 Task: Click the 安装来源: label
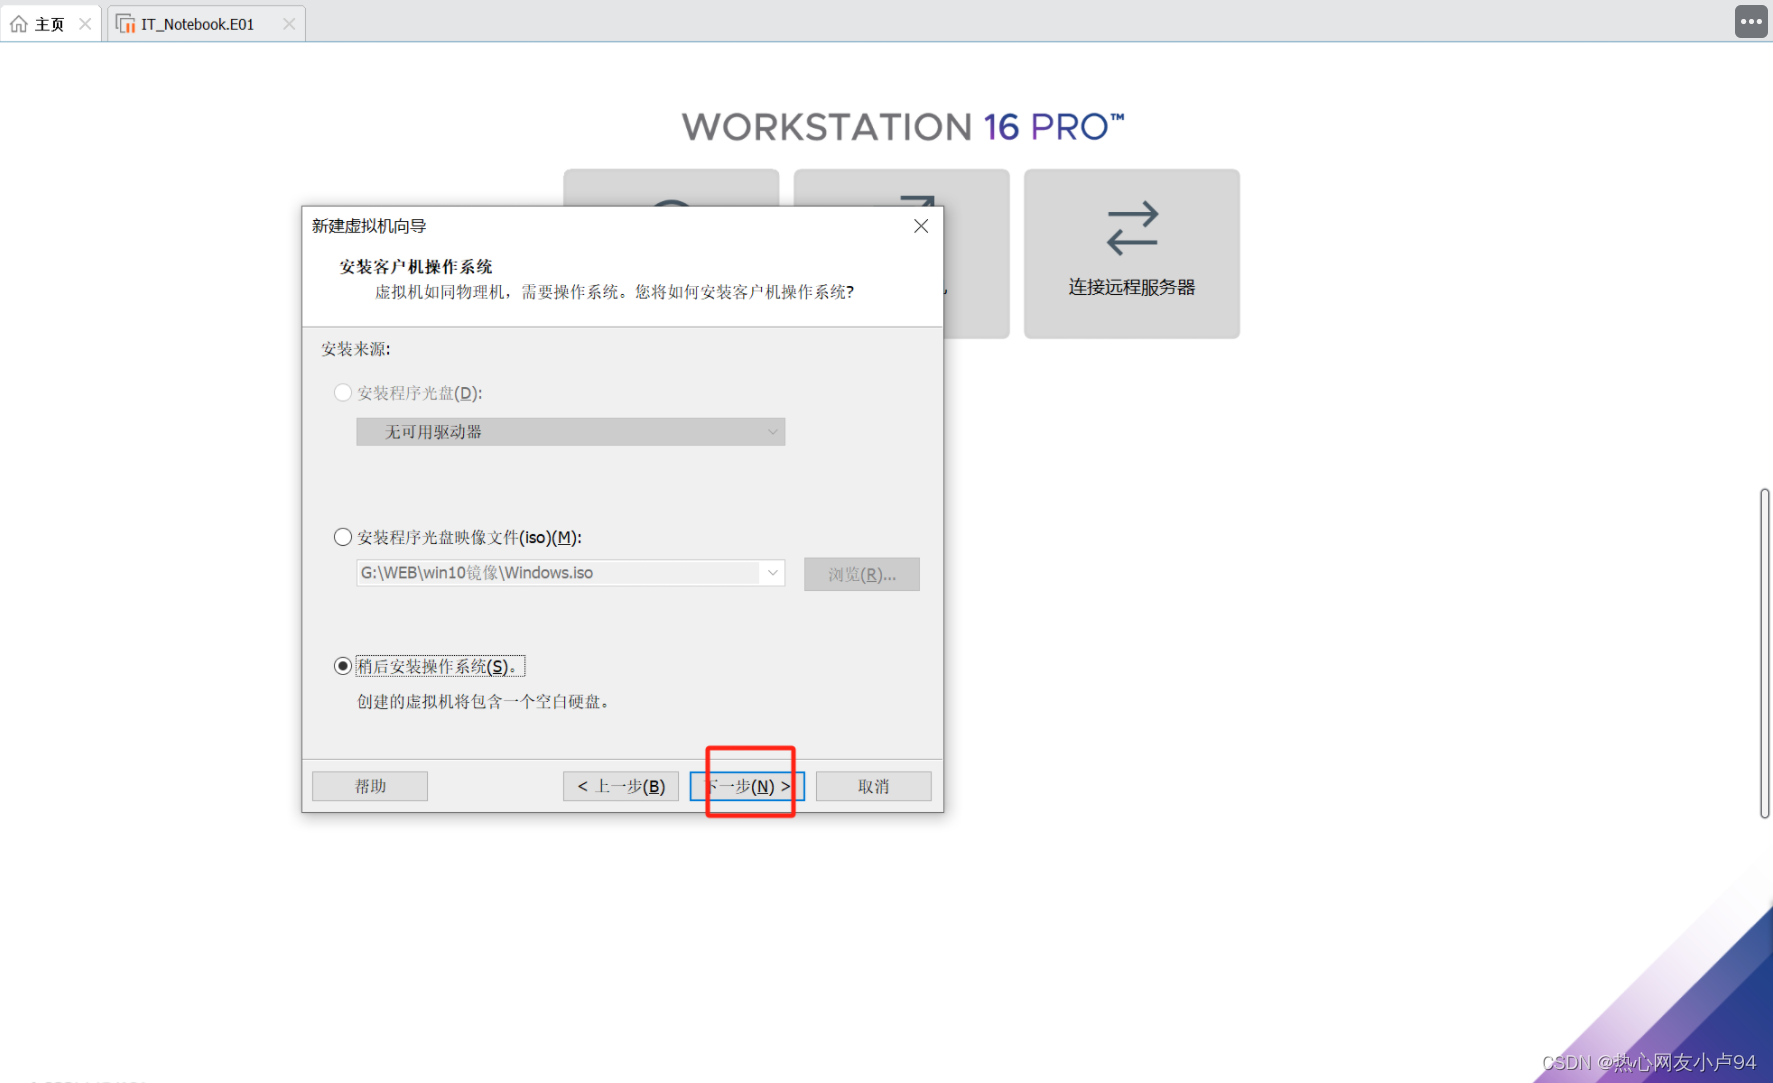tap(356, 349)
